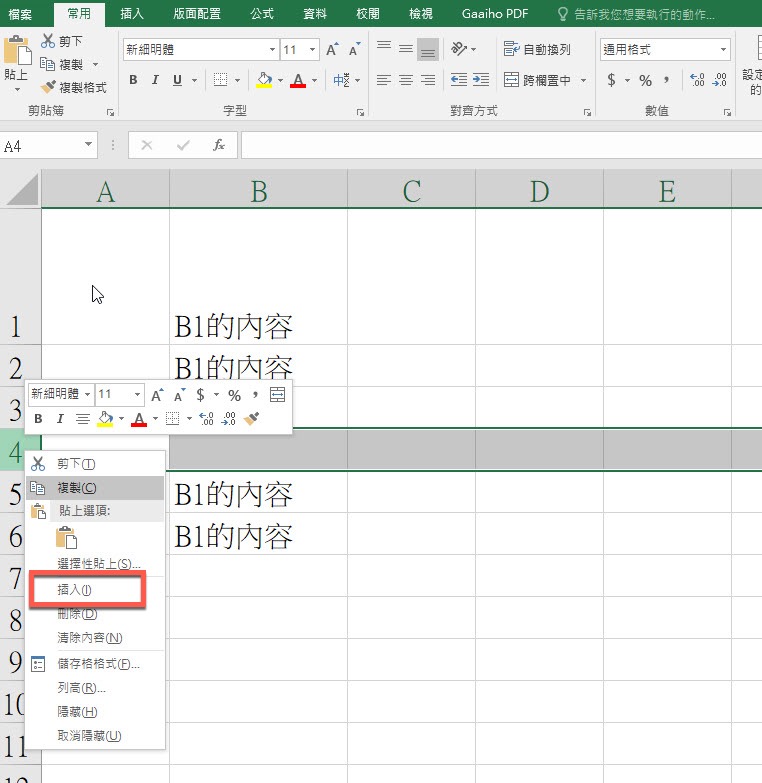Open the Gaaiho PDF tab

[494, 14]
